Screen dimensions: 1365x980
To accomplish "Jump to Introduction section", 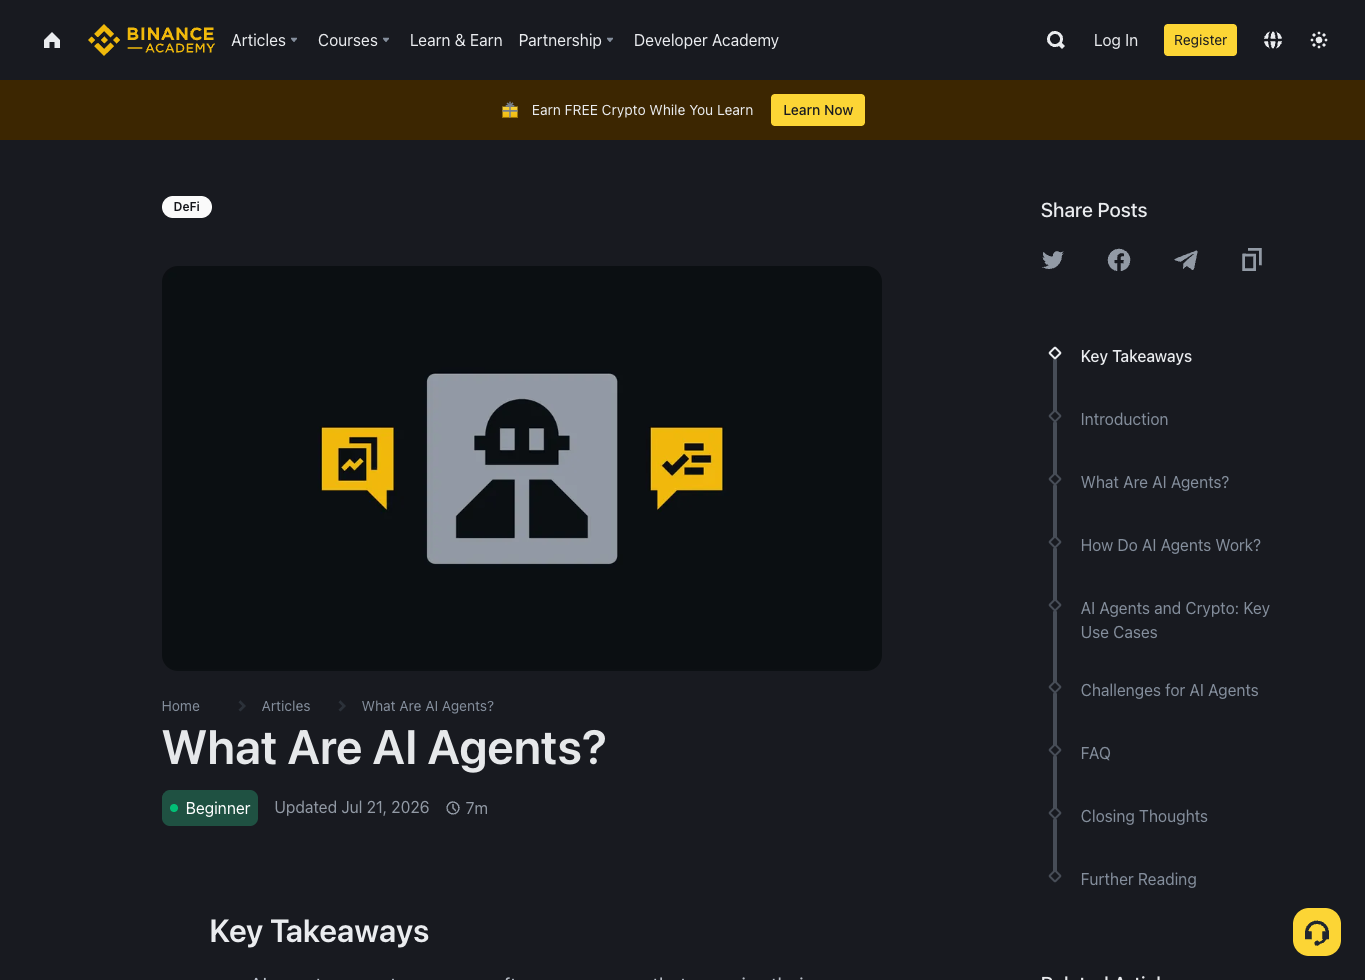I will pos(1124,419).
